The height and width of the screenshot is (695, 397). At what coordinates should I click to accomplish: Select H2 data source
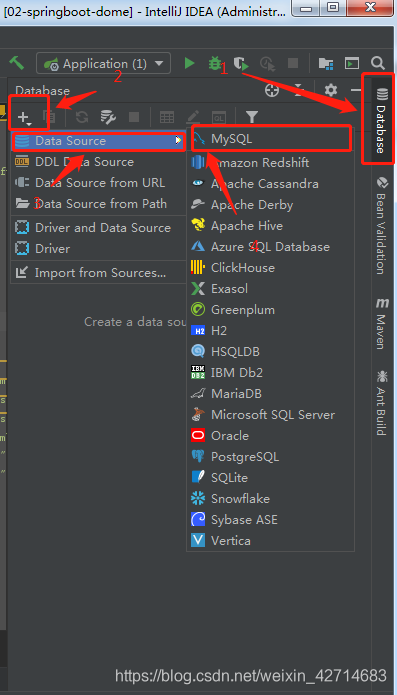pos(271,331)
